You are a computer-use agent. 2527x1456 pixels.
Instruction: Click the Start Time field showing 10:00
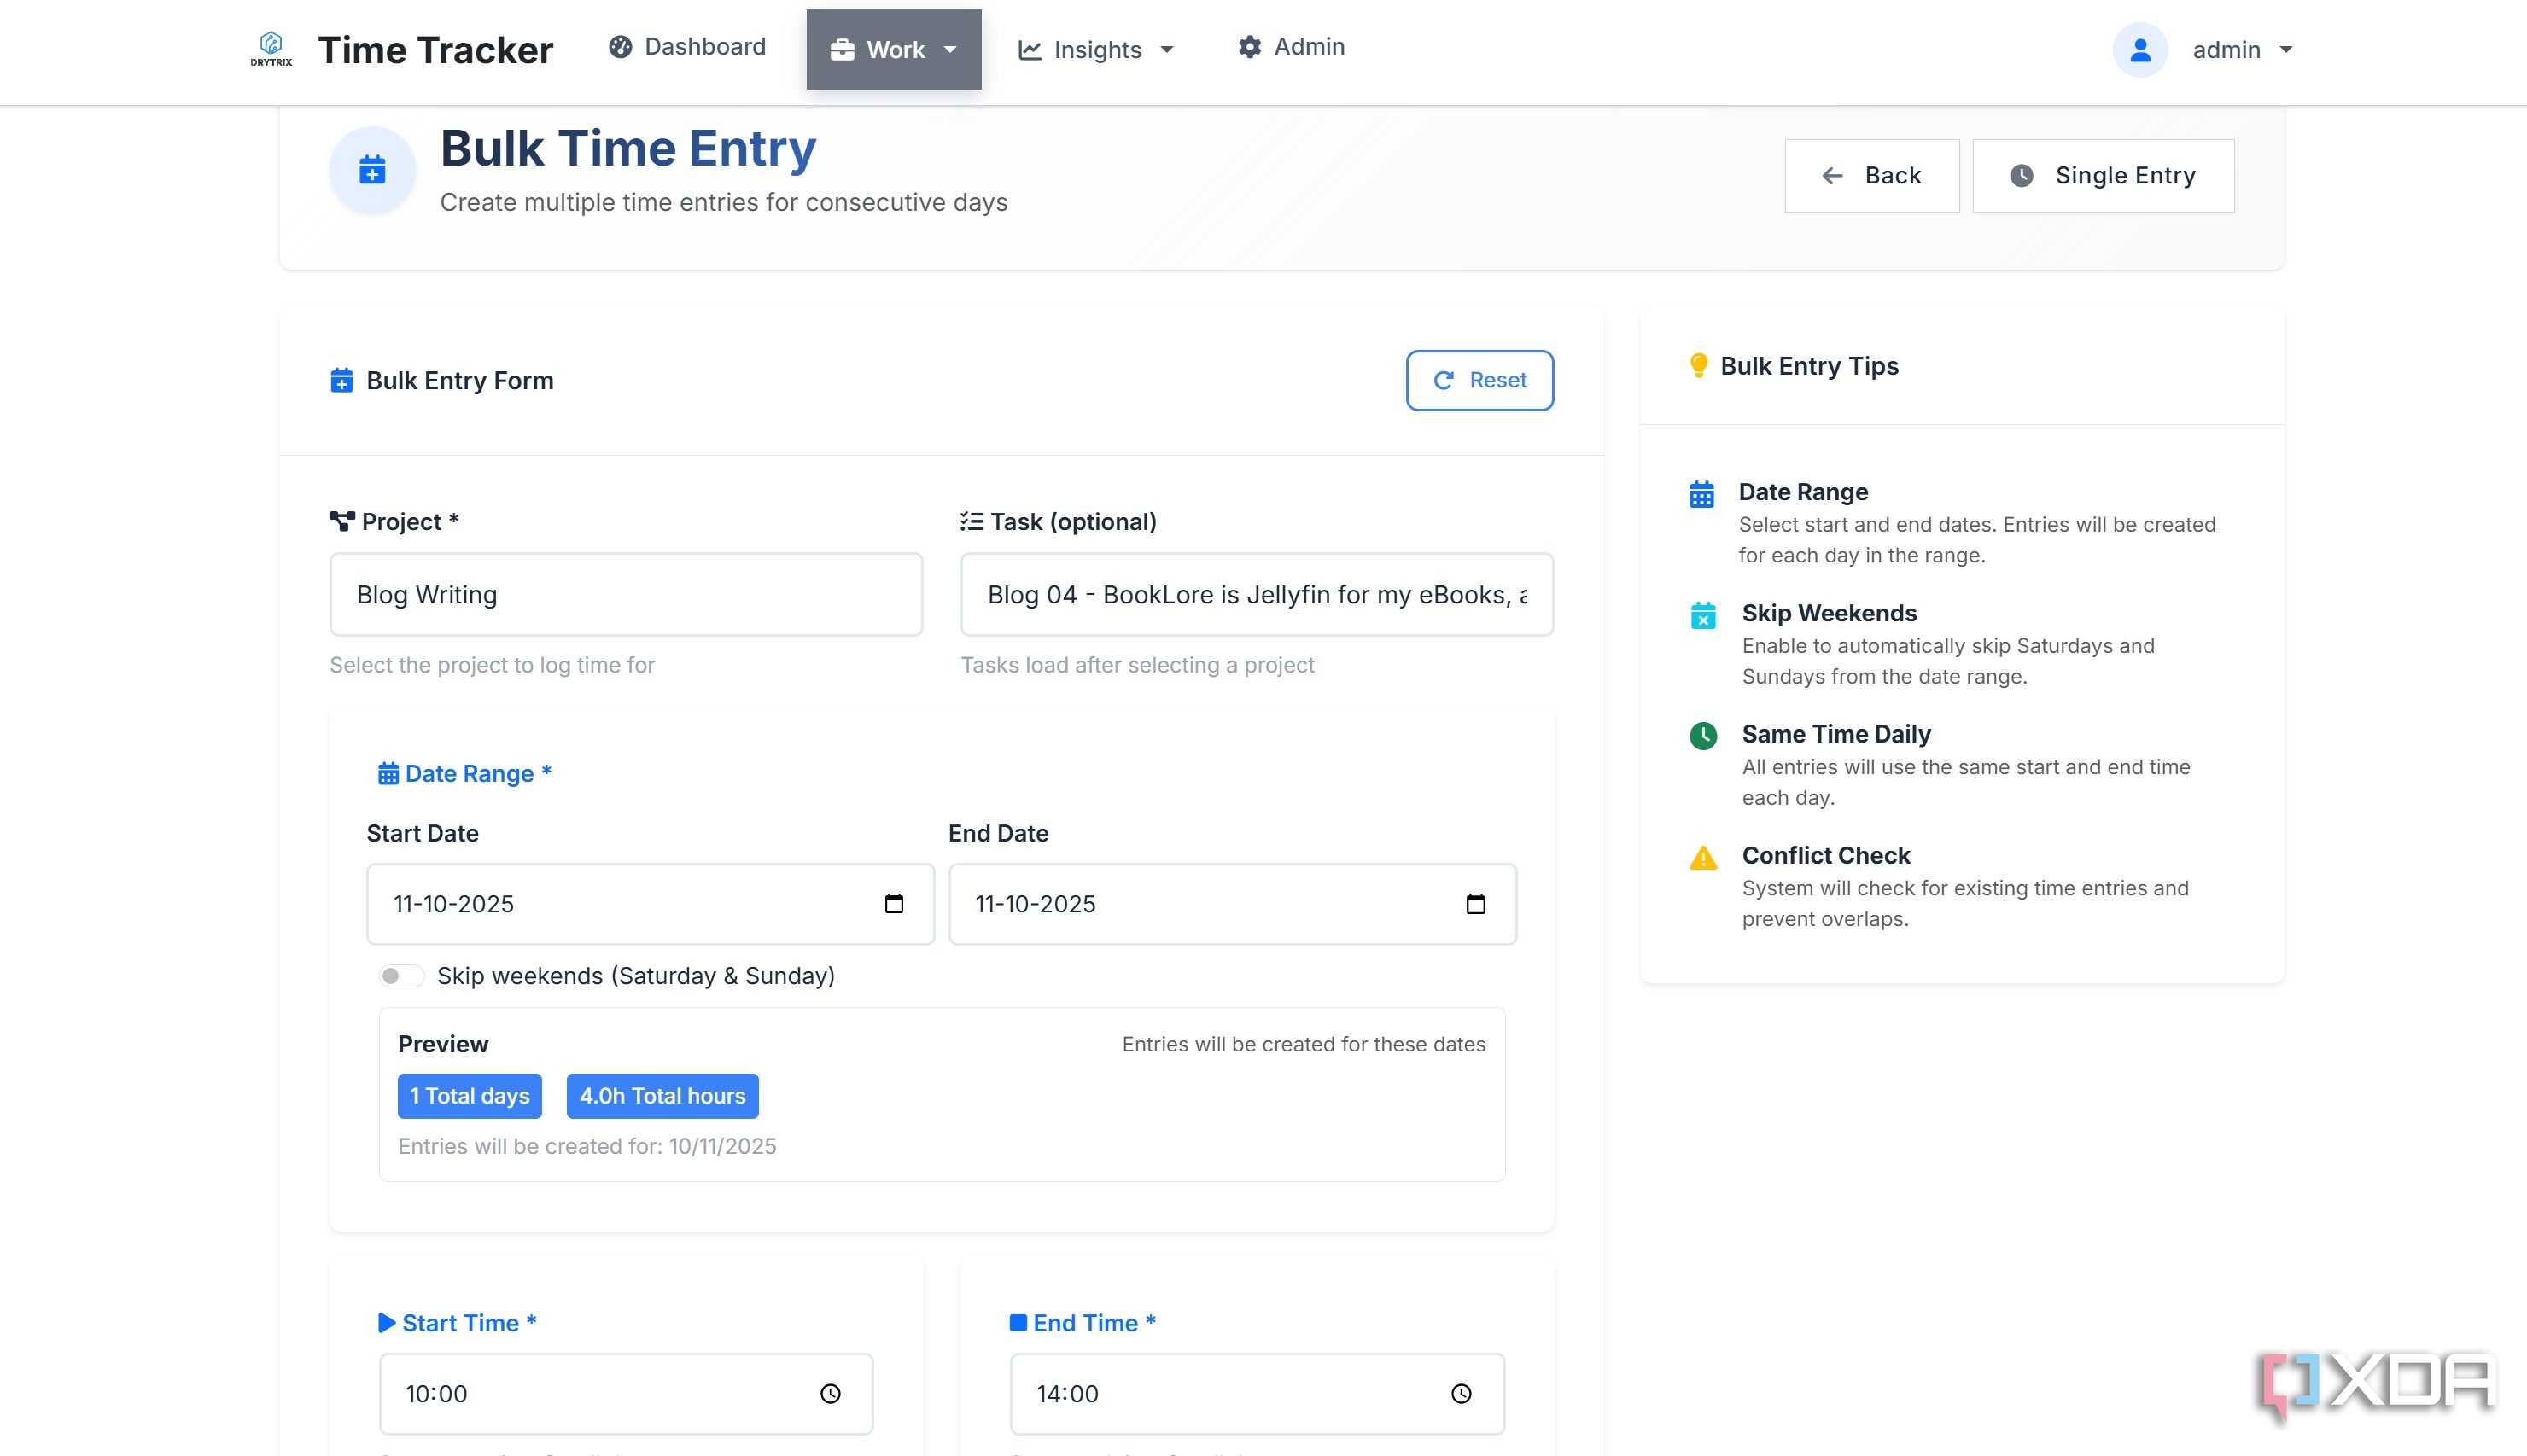click(x=626, y=1393)
